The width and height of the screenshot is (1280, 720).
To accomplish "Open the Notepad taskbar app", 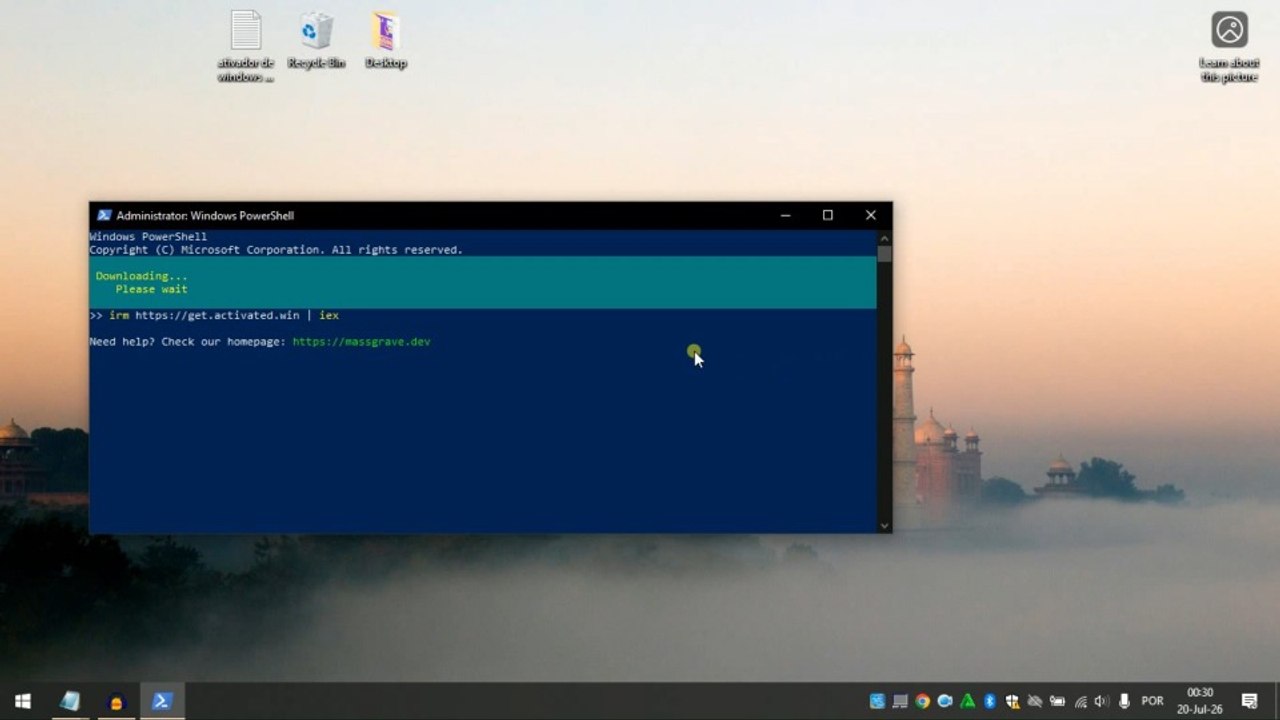I will pyautogui.click(x=69, y=701).
